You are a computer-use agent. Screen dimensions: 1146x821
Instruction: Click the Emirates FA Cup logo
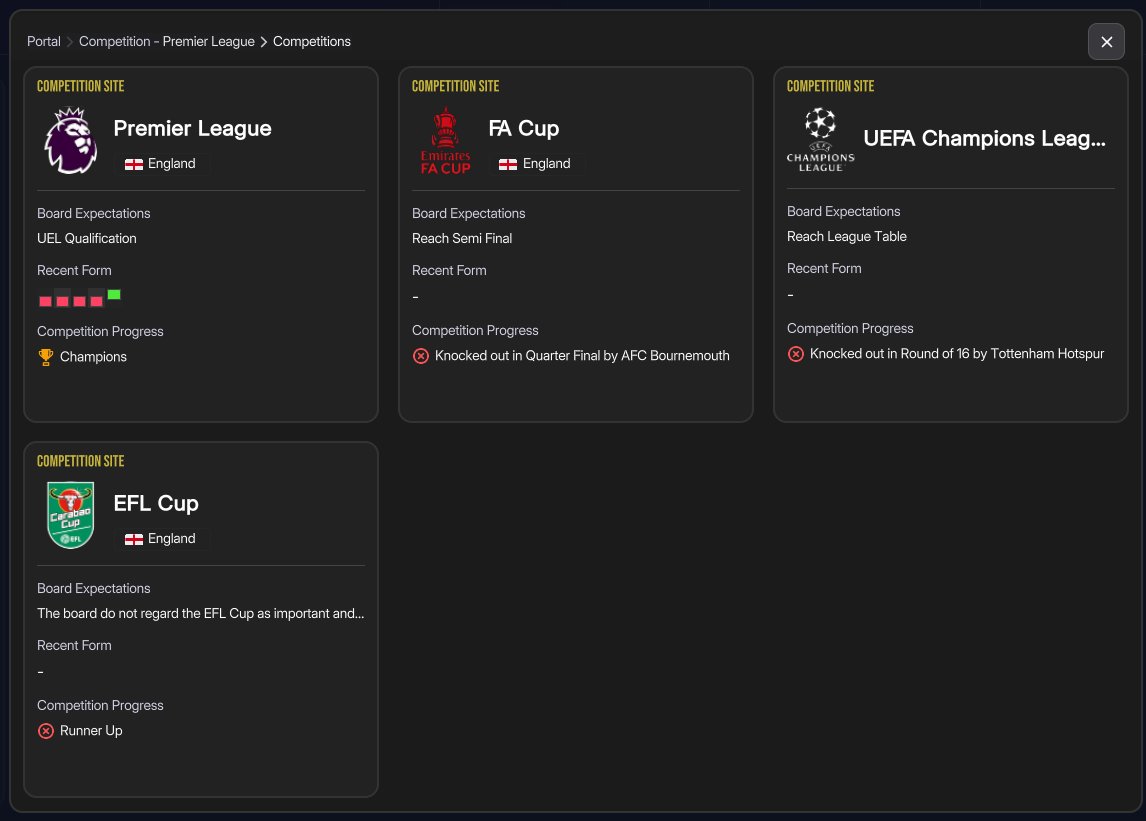click(x=445, y=142)
